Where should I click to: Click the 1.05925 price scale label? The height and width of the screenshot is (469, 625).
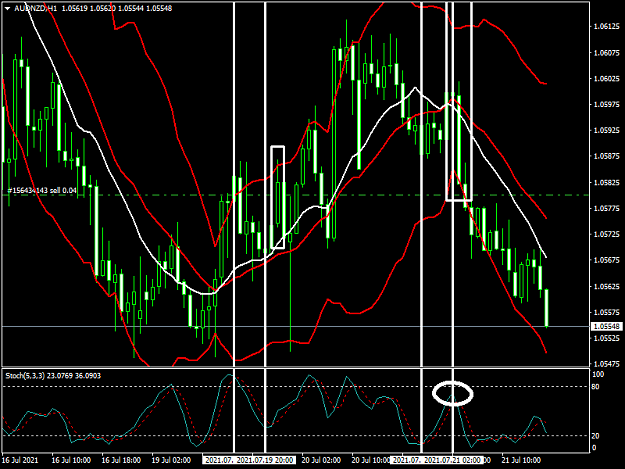607,130
